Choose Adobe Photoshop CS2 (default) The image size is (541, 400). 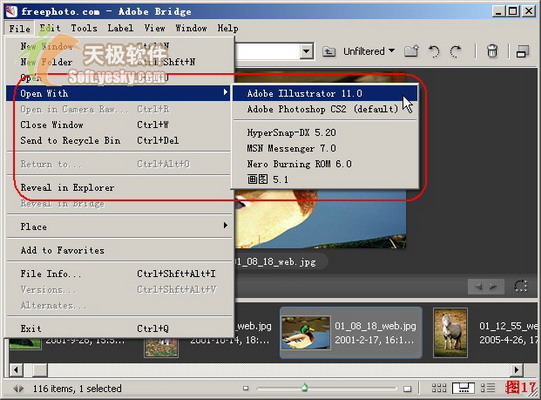[325, 109]
